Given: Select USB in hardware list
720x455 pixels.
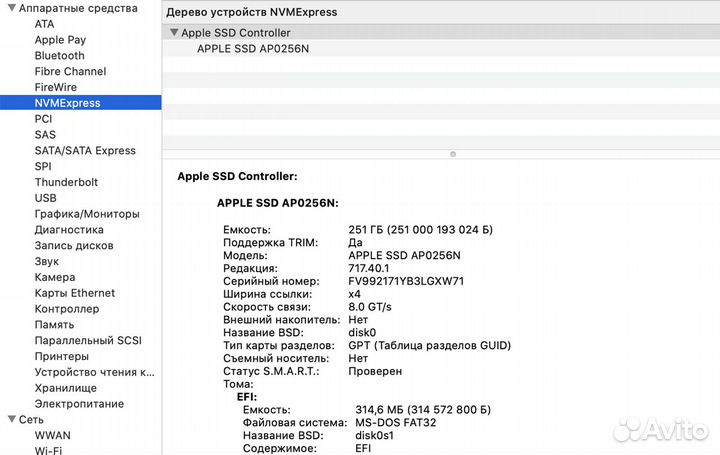Looking at the screenshot, I should [45, 198].
